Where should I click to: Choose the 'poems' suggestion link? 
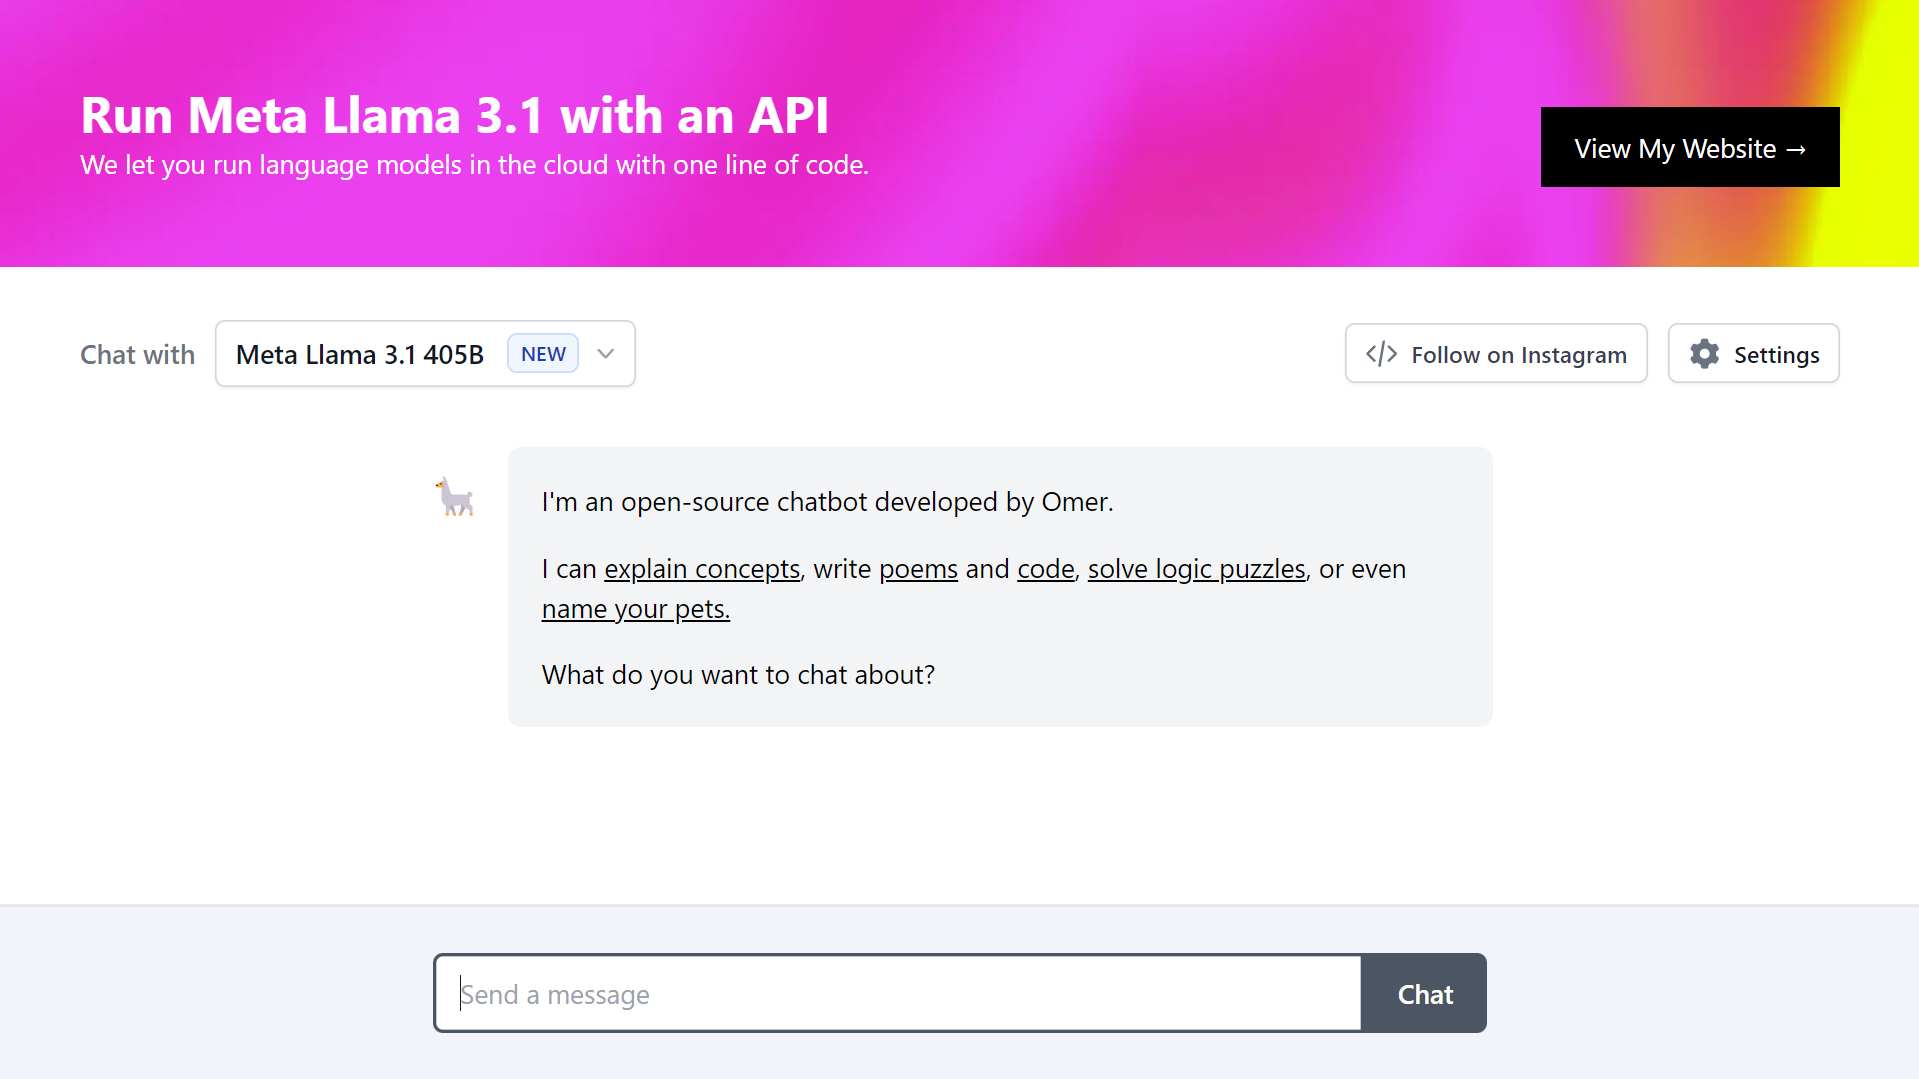point(918,569)
